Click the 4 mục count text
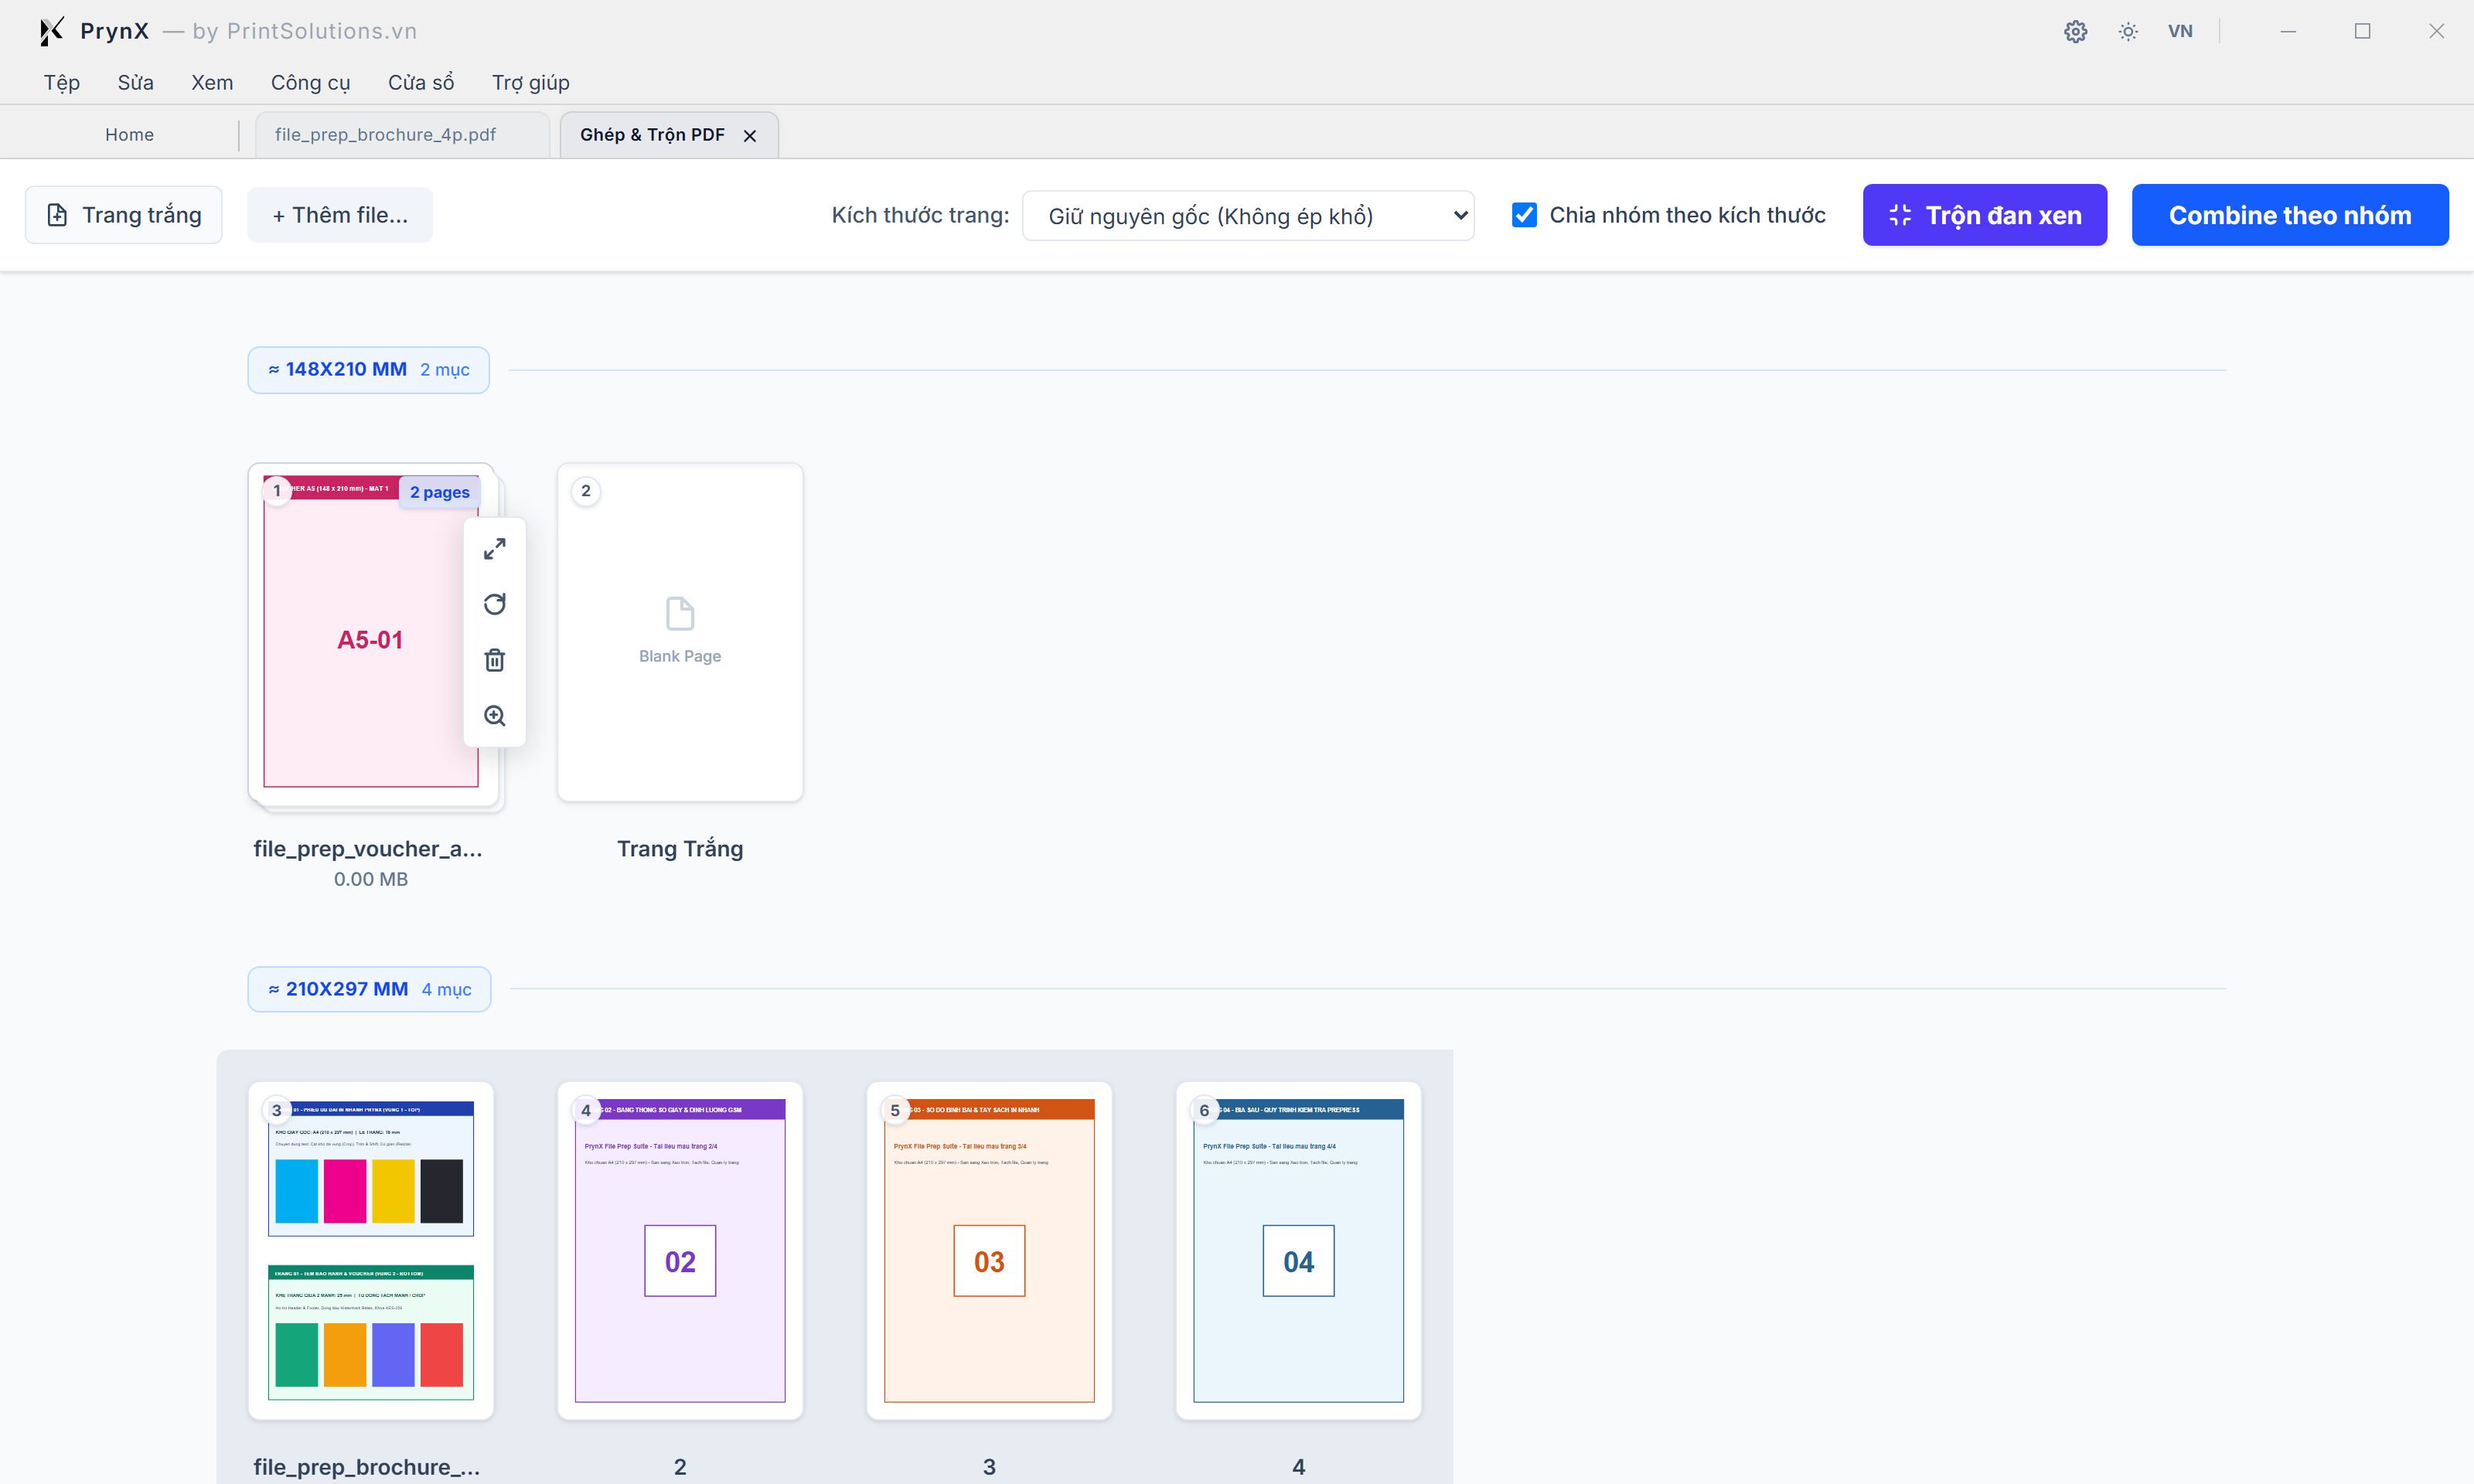The image size is (2474, 1484). [x=447, y=989]
